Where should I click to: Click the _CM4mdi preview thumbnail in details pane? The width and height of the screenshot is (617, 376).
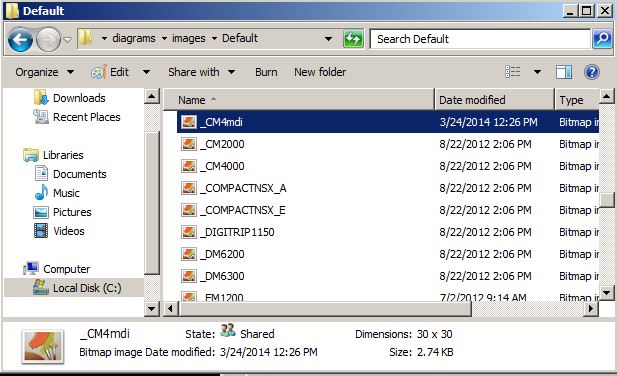coord(42,346)
